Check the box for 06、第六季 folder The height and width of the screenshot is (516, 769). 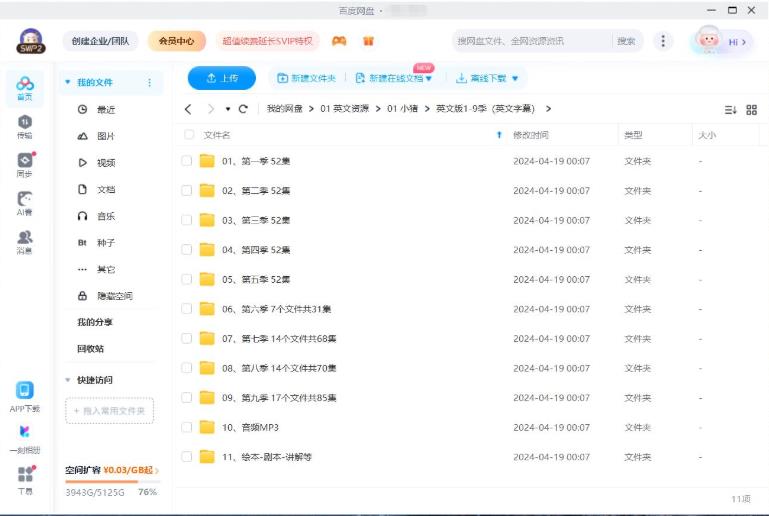coord(187,309)
